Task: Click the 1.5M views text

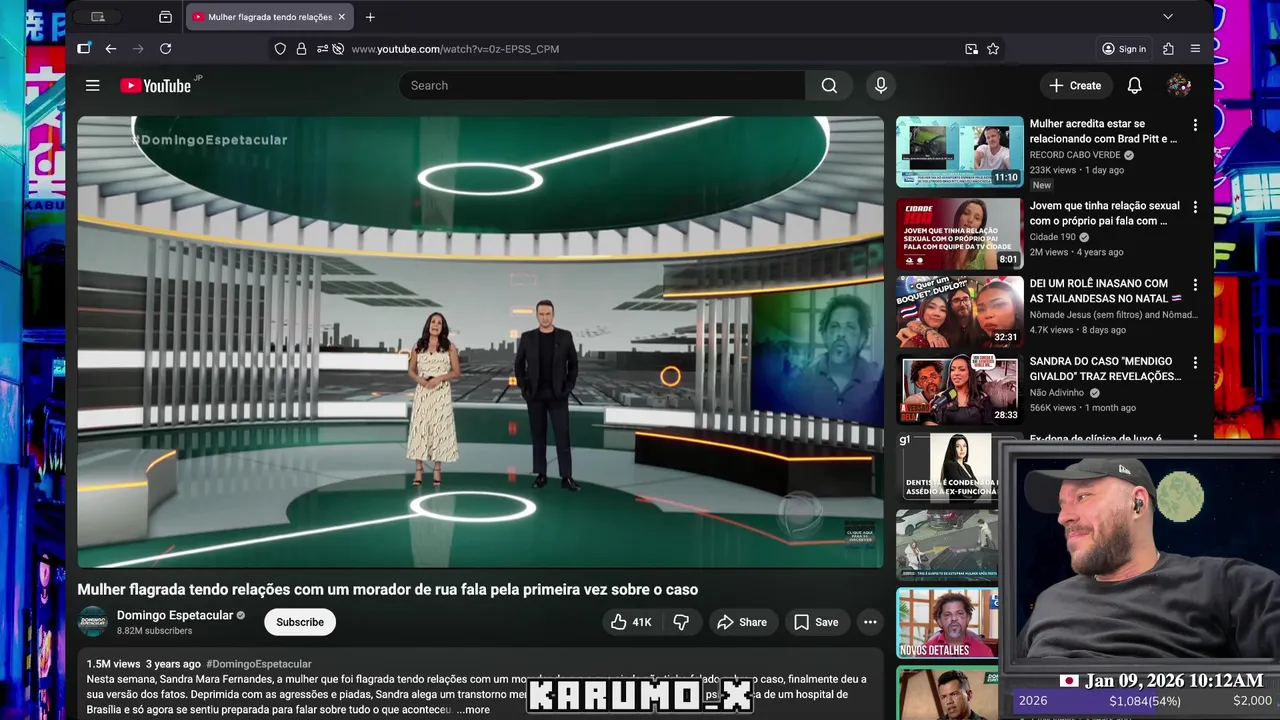Action: [113, 664]
